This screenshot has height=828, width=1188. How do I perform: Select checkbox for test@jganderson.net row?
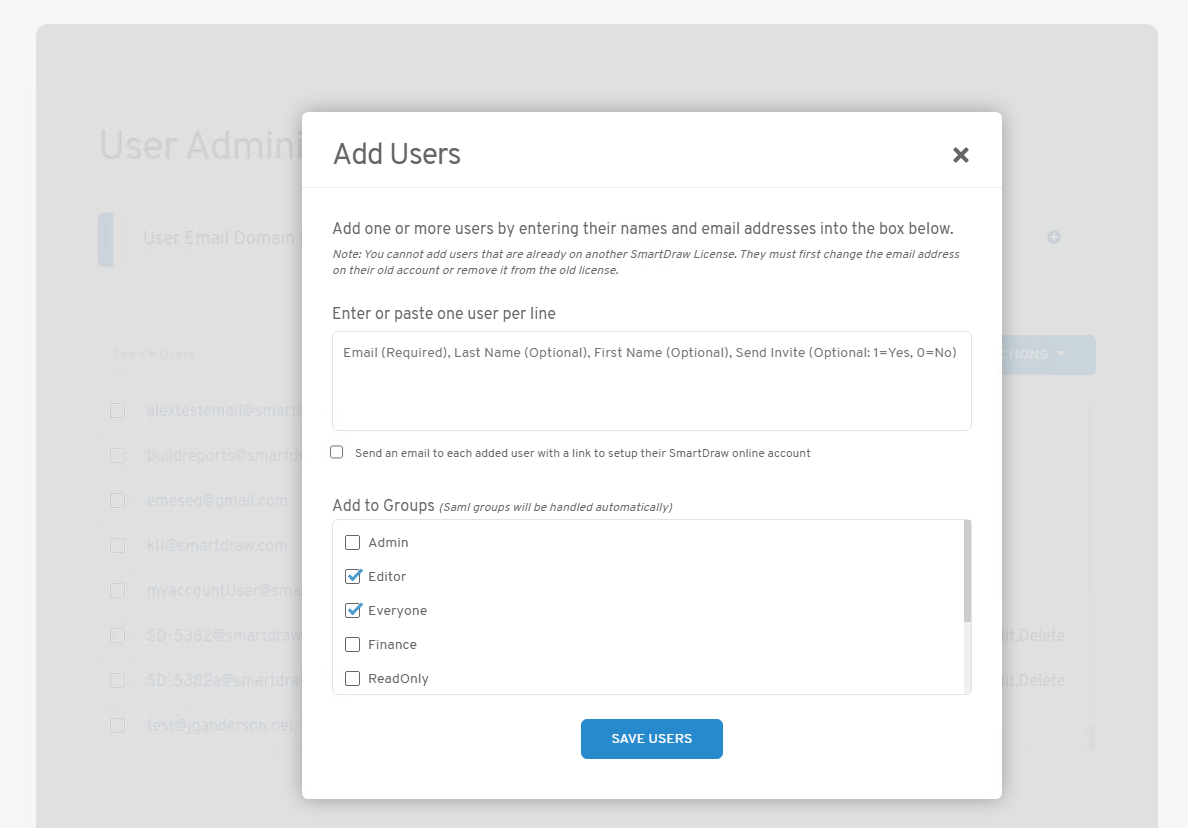click(118, 725)
